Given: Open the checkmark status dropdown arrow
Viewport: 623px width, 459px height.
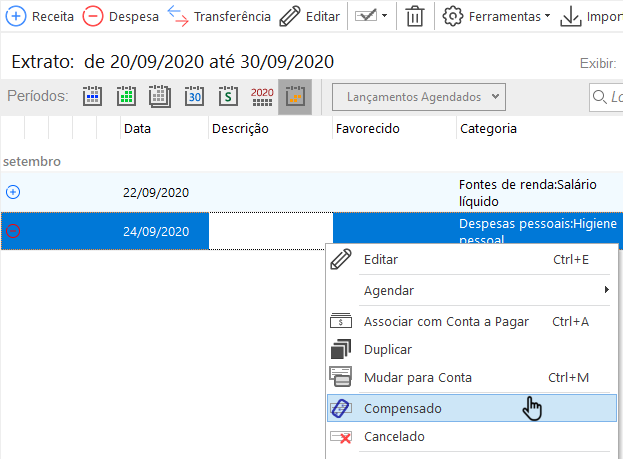Looking at the screenshot, I should click(384, 17).
